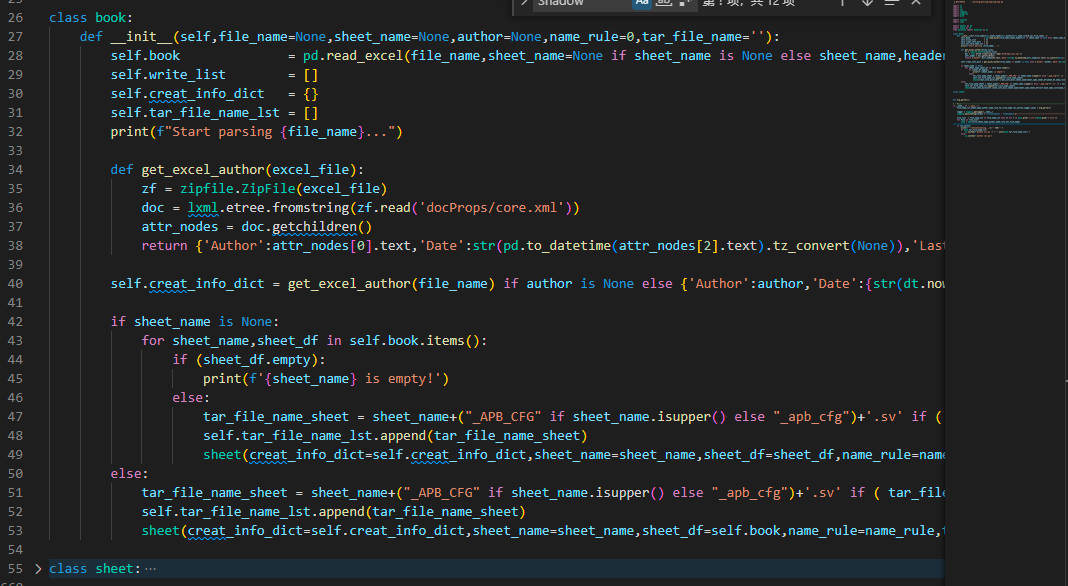Toggle Match Case in the find widget
Screen dimensions: 1068x586
(642, 3)
